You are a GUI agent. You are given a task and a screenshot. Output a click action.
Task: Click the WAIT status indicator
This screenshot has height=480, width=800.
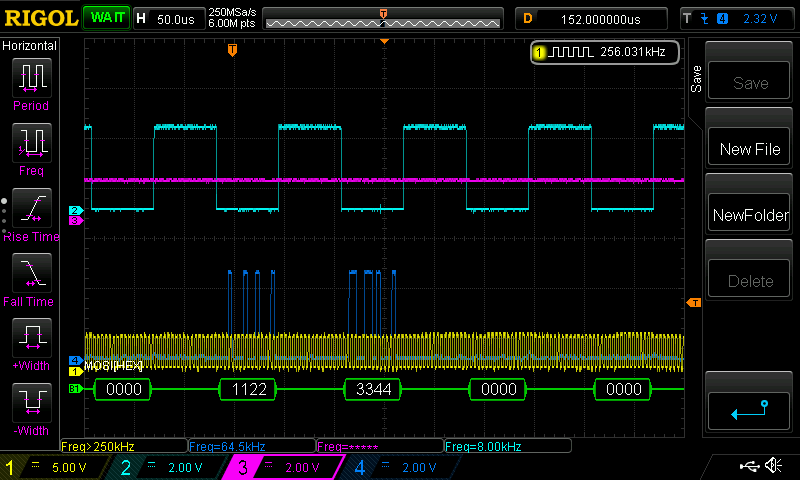107,18
